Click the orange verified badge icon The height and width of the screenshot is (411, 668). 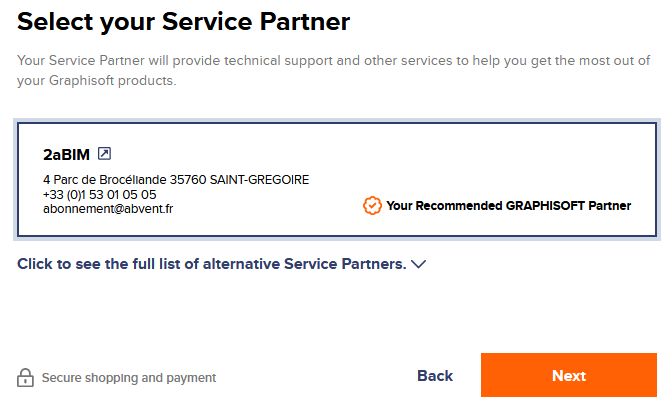(372, 206)
